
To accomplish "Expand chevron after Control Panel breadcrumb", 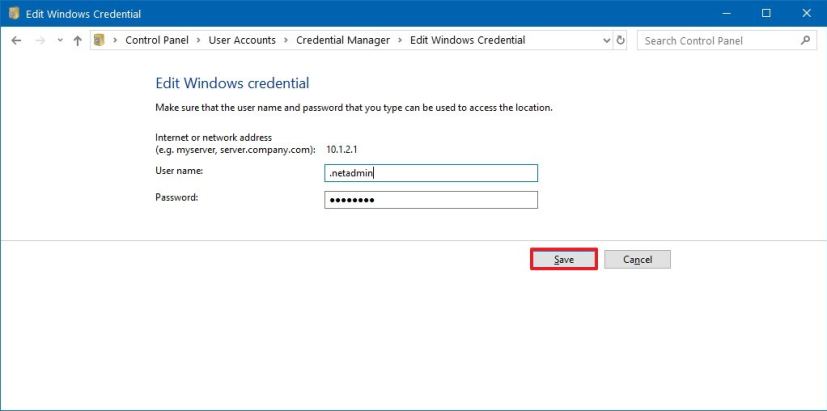I will pos(199,41).
